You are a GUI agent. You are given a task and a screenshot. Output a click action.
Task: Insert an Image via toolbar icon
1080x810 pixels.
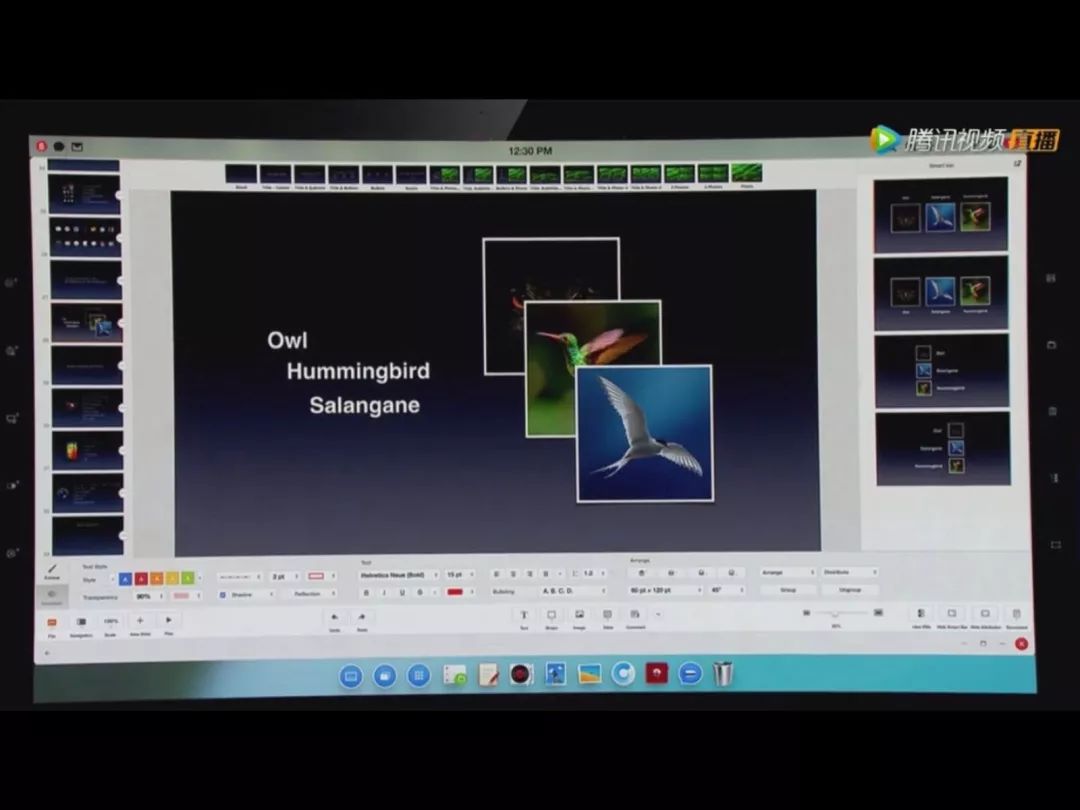(x=579, y=615)
